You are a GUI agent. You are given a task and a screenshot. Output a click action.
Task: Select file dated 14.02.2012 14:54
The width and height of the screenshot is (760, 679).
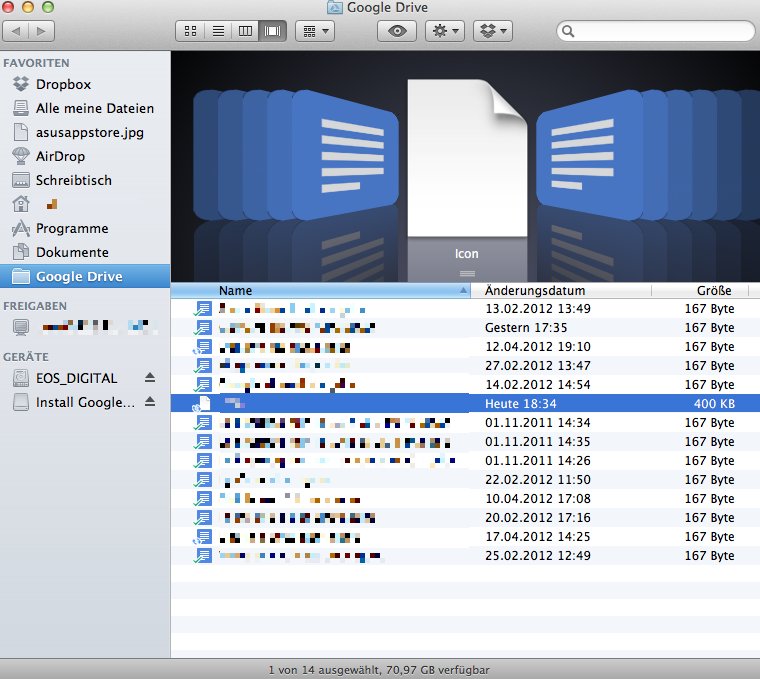click(x=465, y=384)
